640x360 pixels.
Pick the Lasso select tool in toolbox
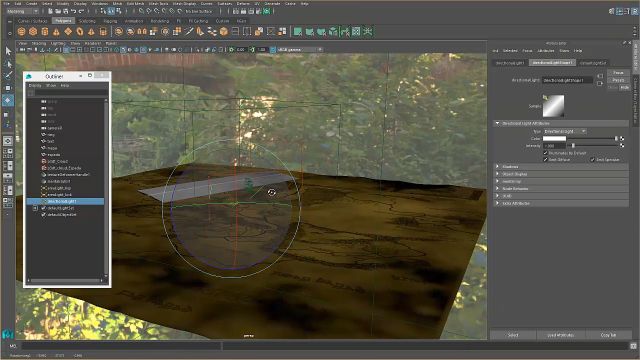tap(8, 64)
